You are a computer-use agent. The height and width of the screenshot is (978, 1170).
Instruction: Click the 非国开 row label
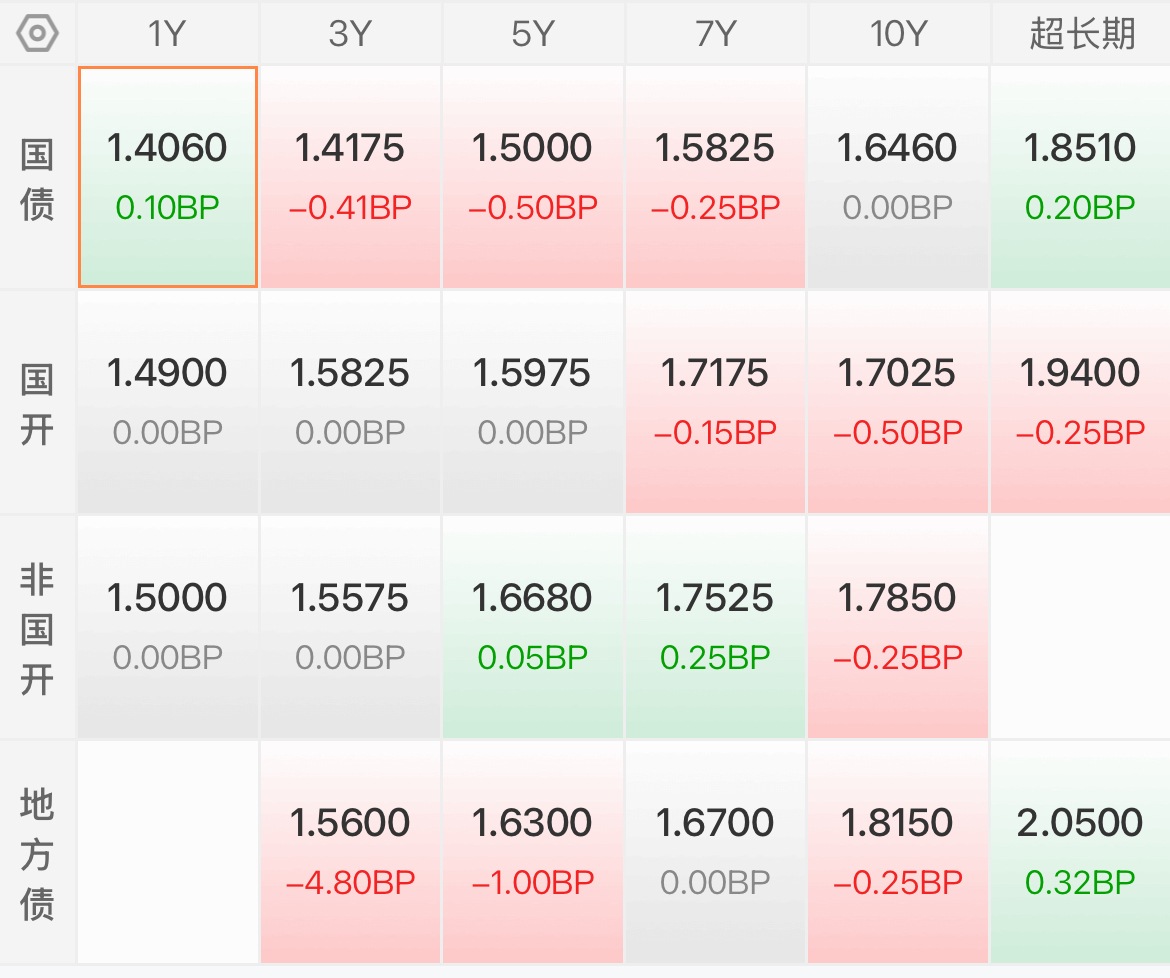(37, 629)
